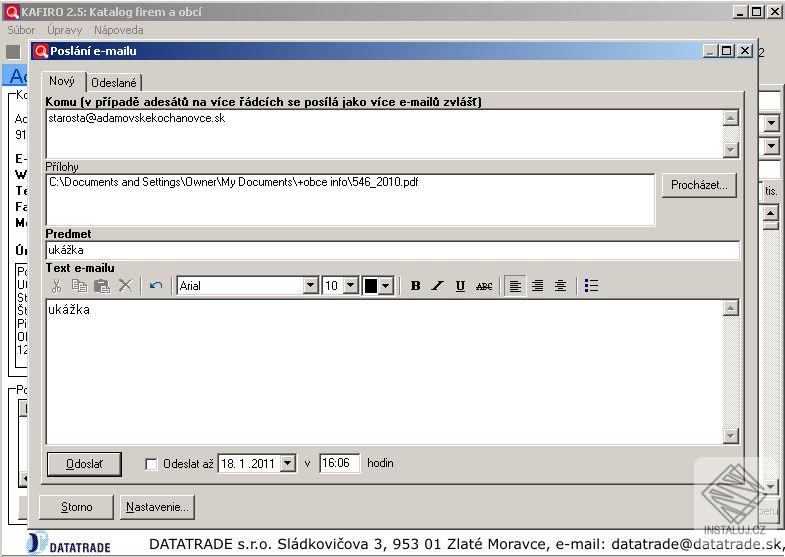This screenshot has height=557, width=785.
Task: Center the e-mail text
Action: (560, 286)
